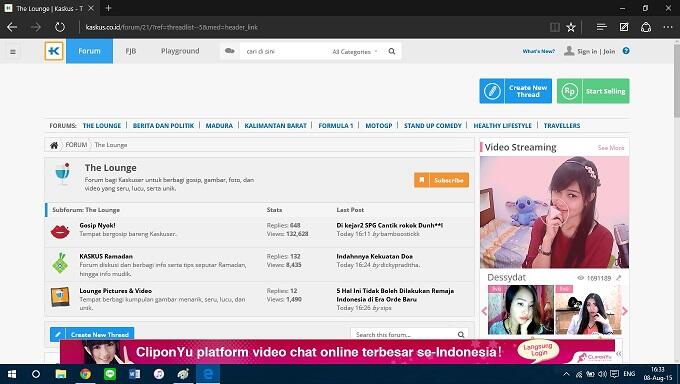Click Langsung Login on banner
The height and width of the screenshot is (384, 680).
pos(538,350)
